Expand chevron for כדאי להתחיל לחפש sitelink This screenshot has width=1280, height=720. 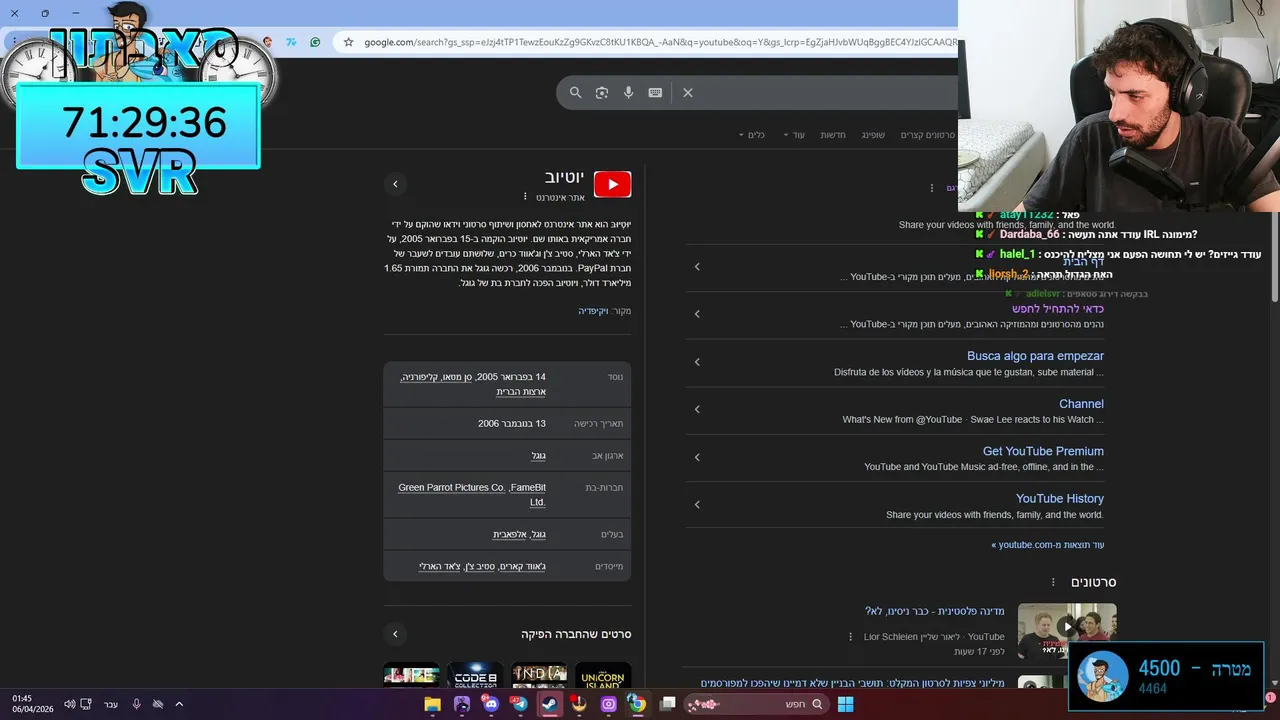(697, 314)
